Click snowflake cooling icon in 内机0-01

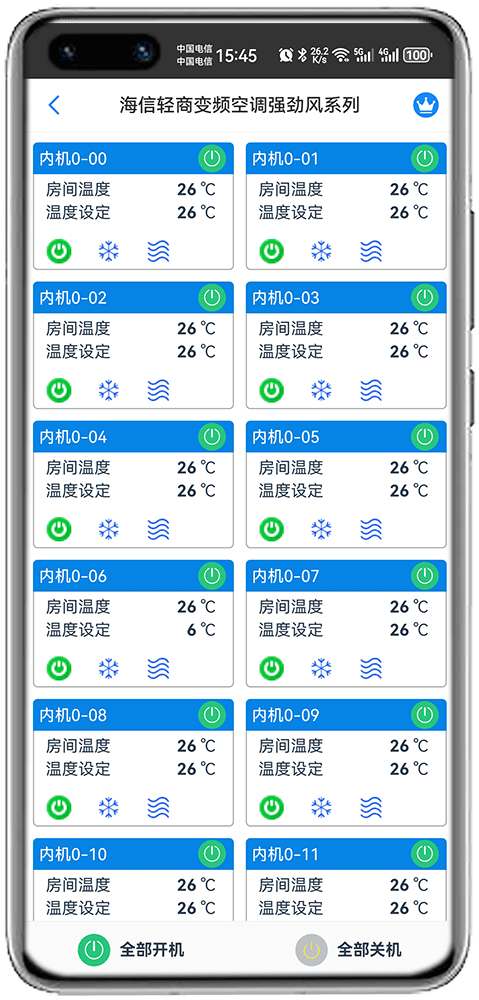click(x=321, y=251)
